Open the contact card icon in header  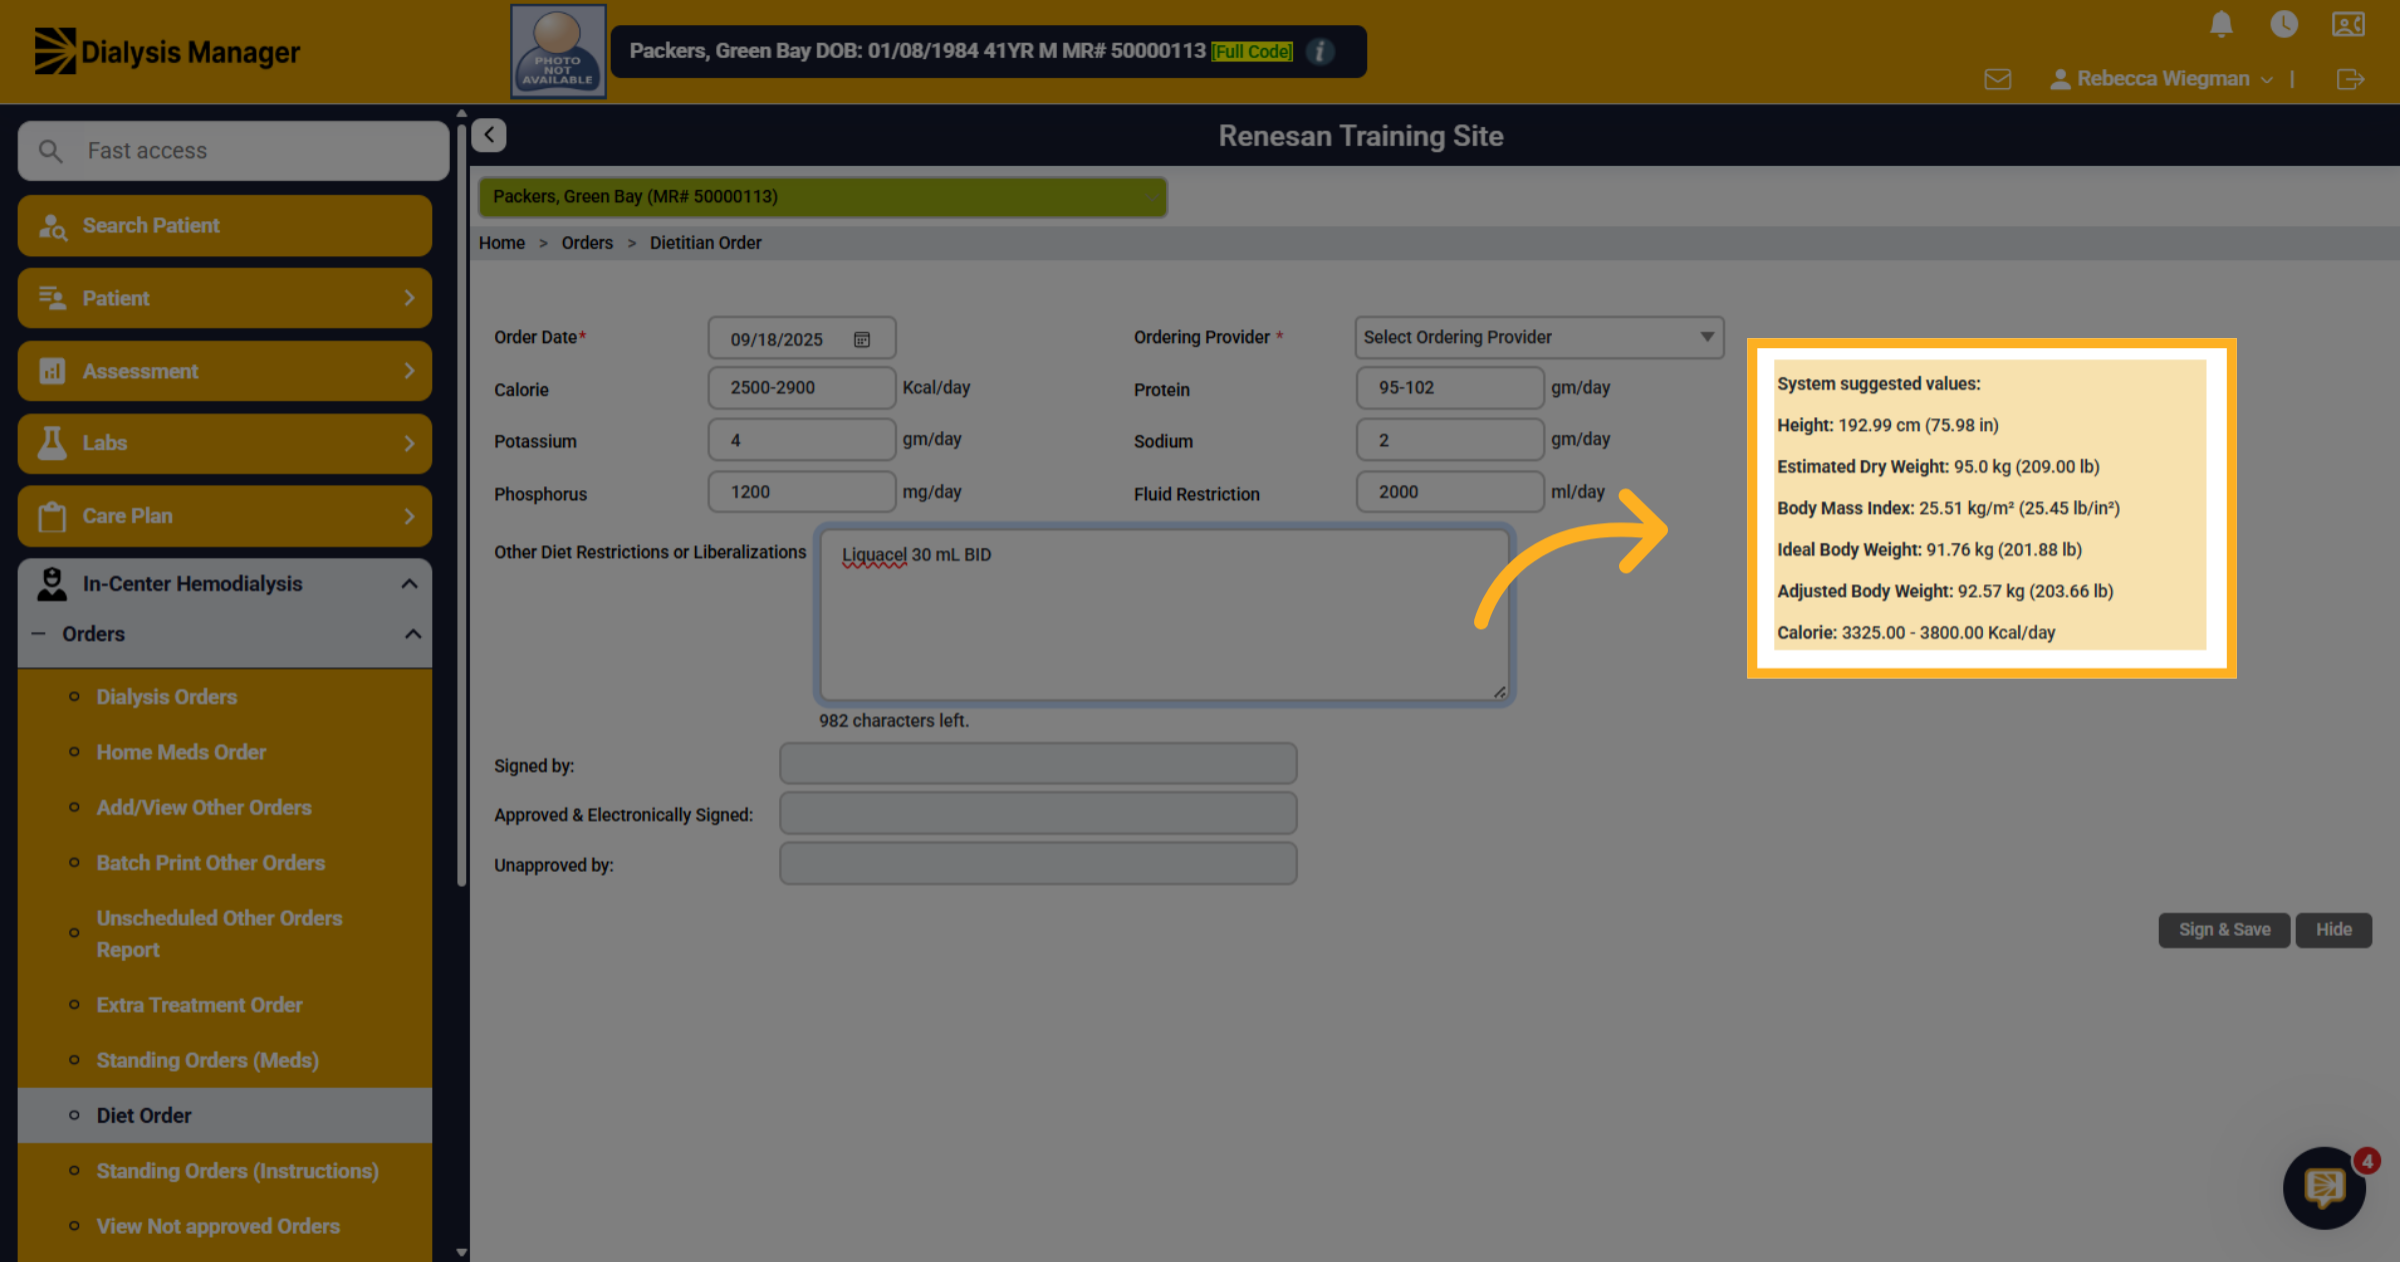(x=2348, y=24)
